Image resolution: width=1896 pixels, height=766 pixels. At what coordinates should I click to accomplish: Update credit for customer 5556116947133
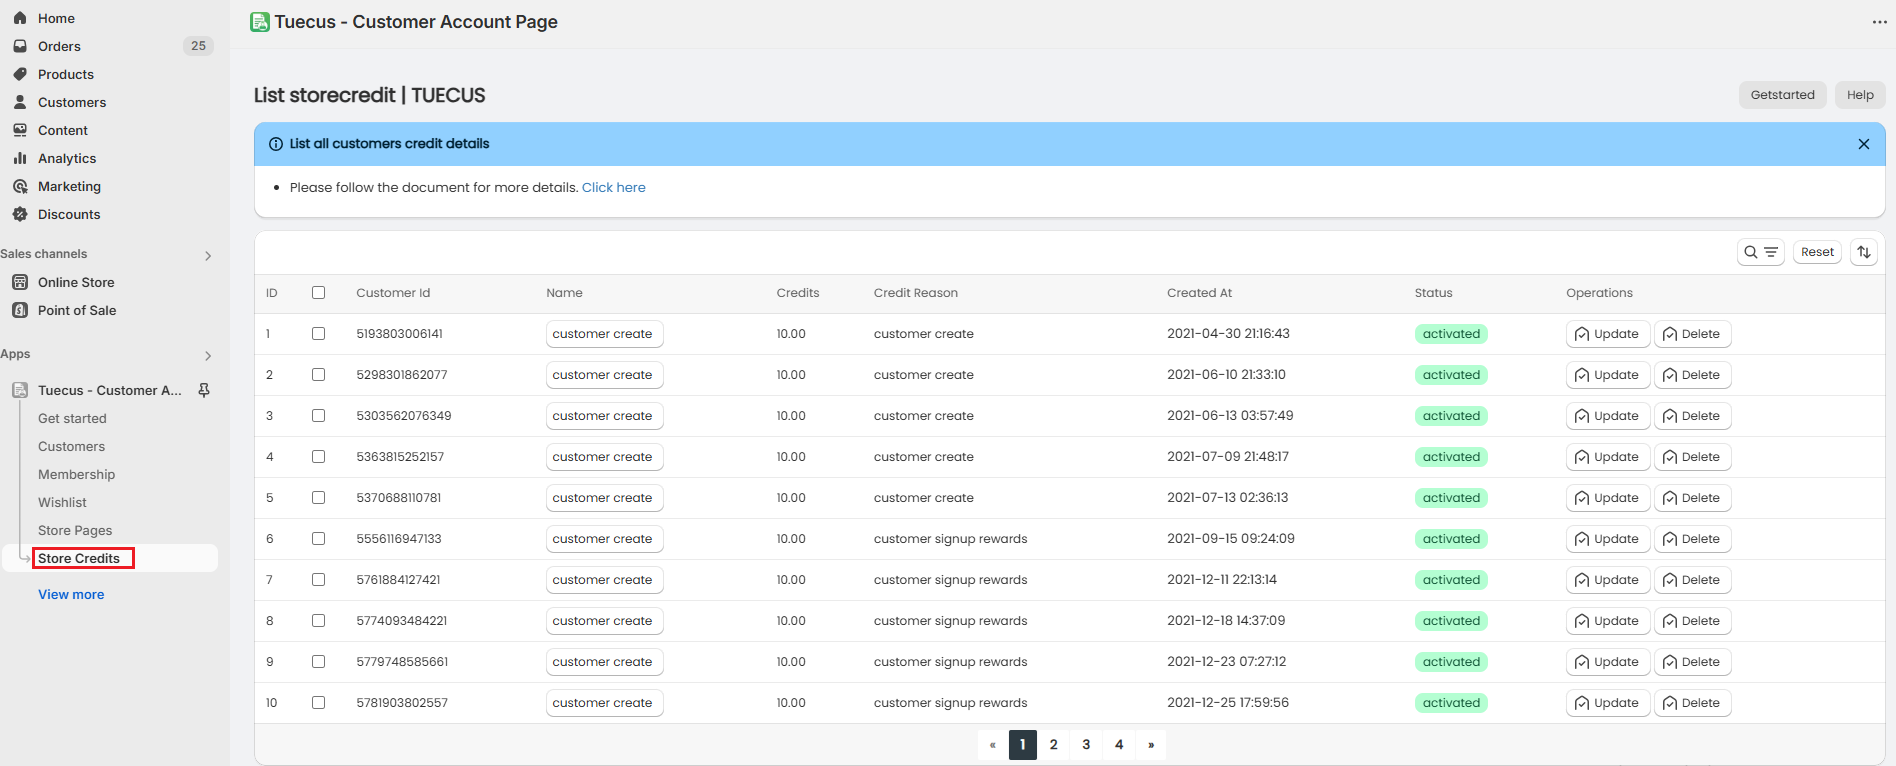pyautogui.click(x=1608, y=539)
